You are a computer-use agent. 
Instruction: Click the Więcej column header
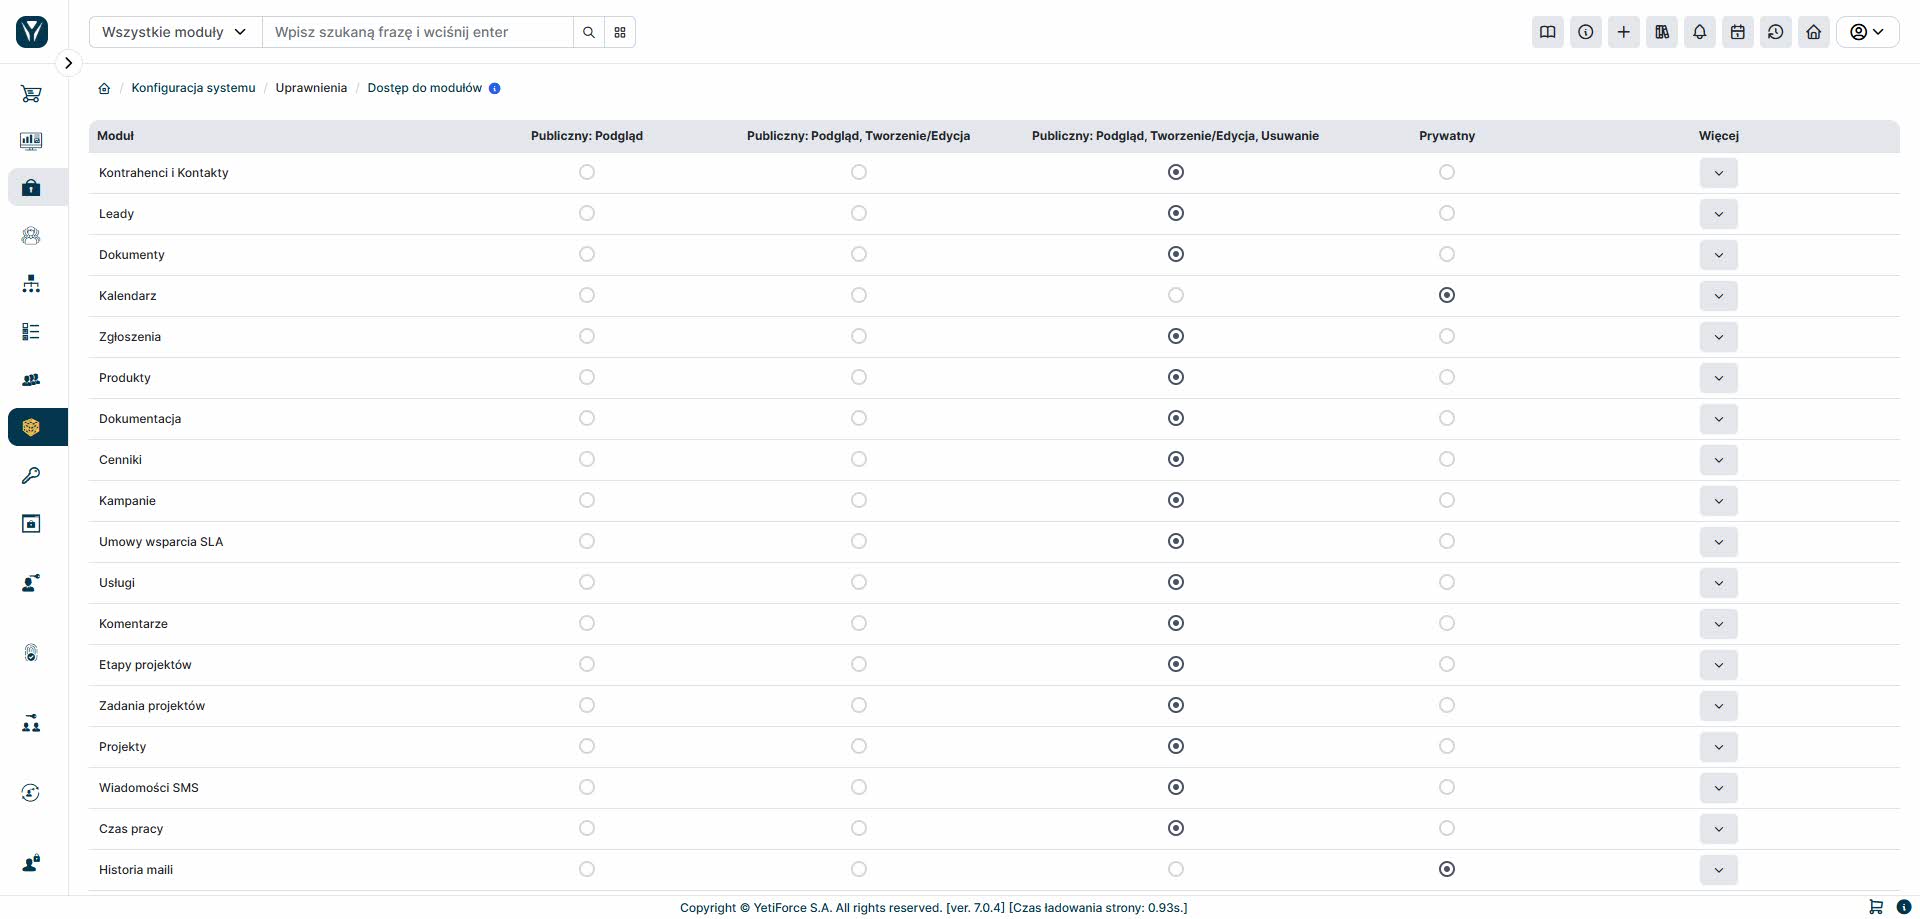point(1719,136)
